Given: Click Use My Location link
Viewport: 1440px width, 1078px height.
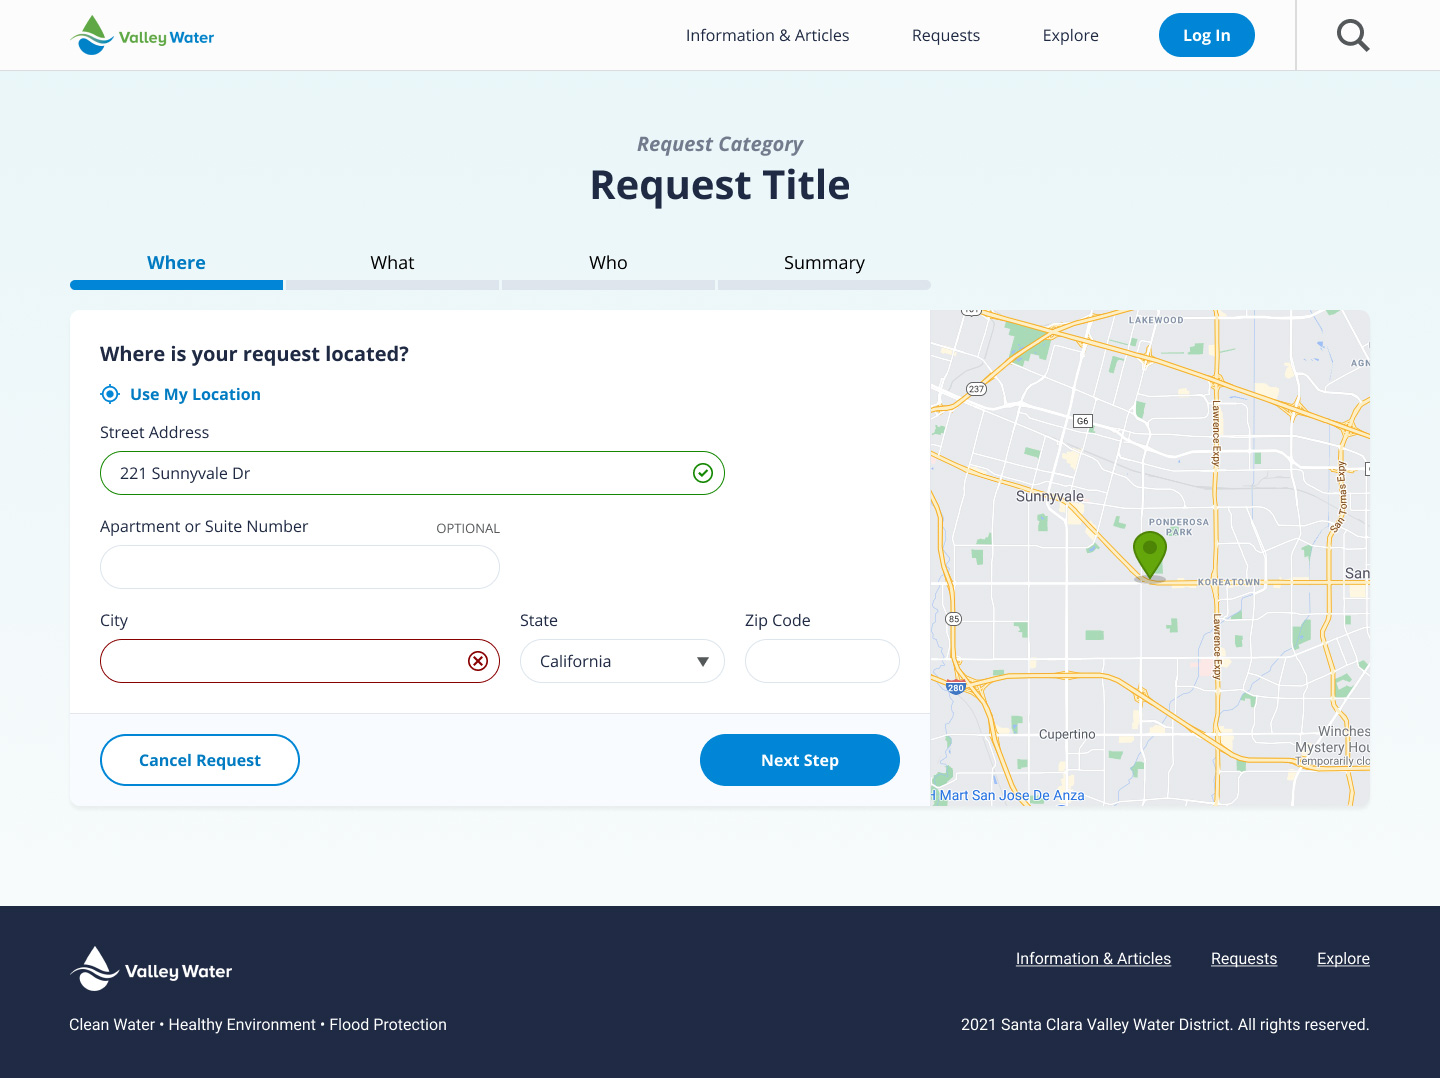Looking at the screenshot, I should (195, 394).
